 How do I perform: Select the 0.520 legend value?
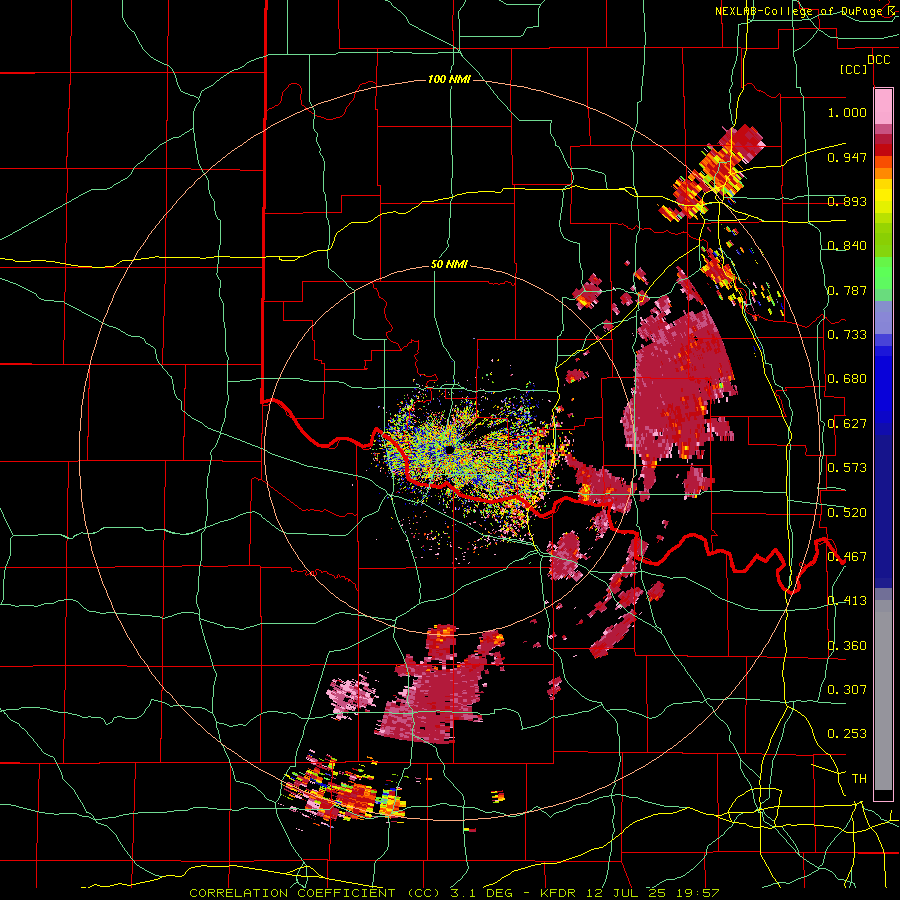coord(847,513)
